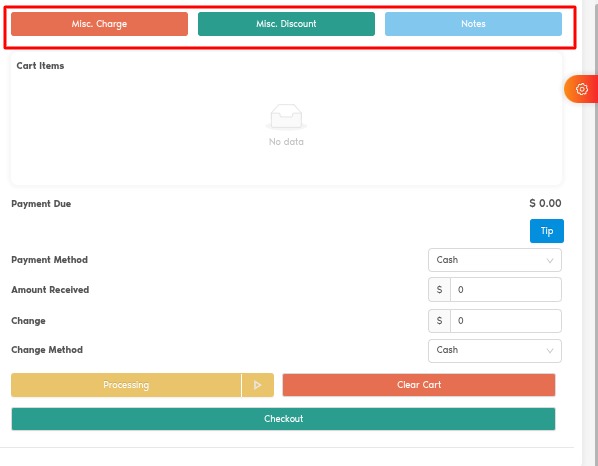The width and height of the screenshot is (598, 466).
Task: Add a Misc. Charge
Action: click(x=100, y=24)
